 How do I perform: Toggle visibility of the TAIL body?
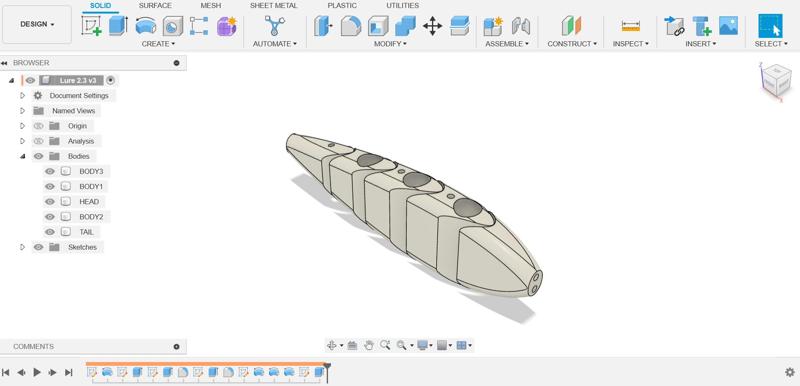coord(49,232)
